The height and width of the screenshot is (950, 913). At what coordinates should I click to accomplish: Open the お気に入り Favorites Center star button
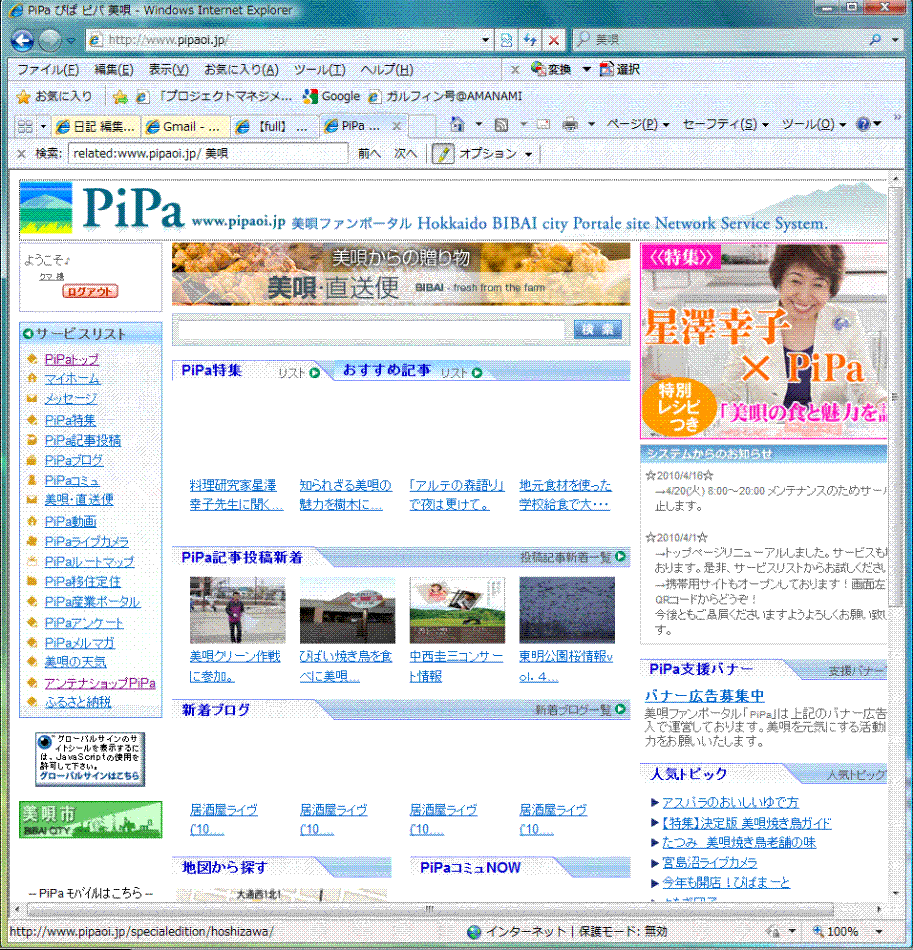55,96
